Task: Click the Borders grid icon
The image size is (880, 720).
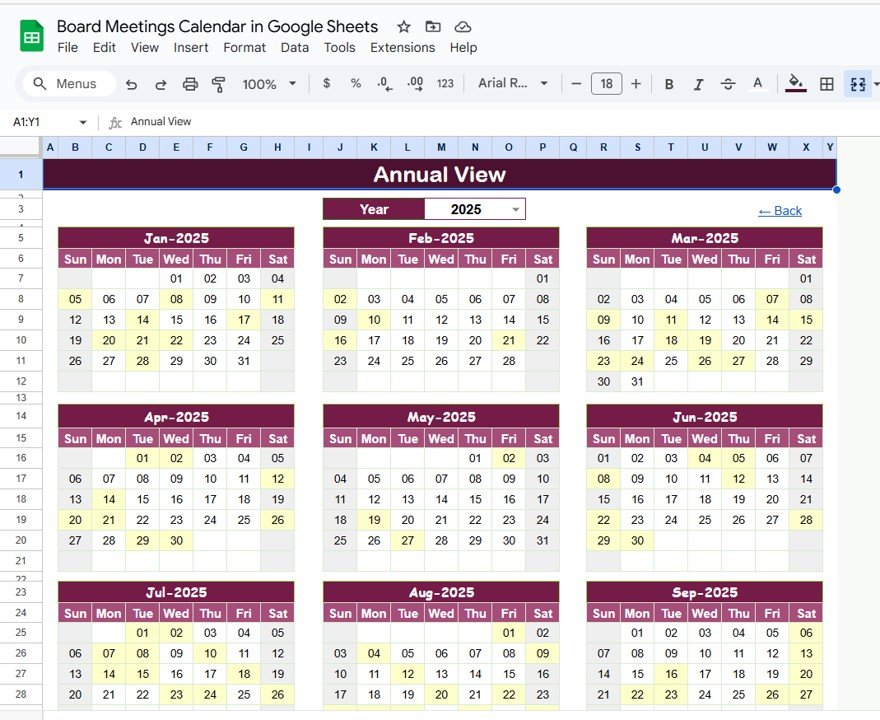Action: click(x=827, y=84)
